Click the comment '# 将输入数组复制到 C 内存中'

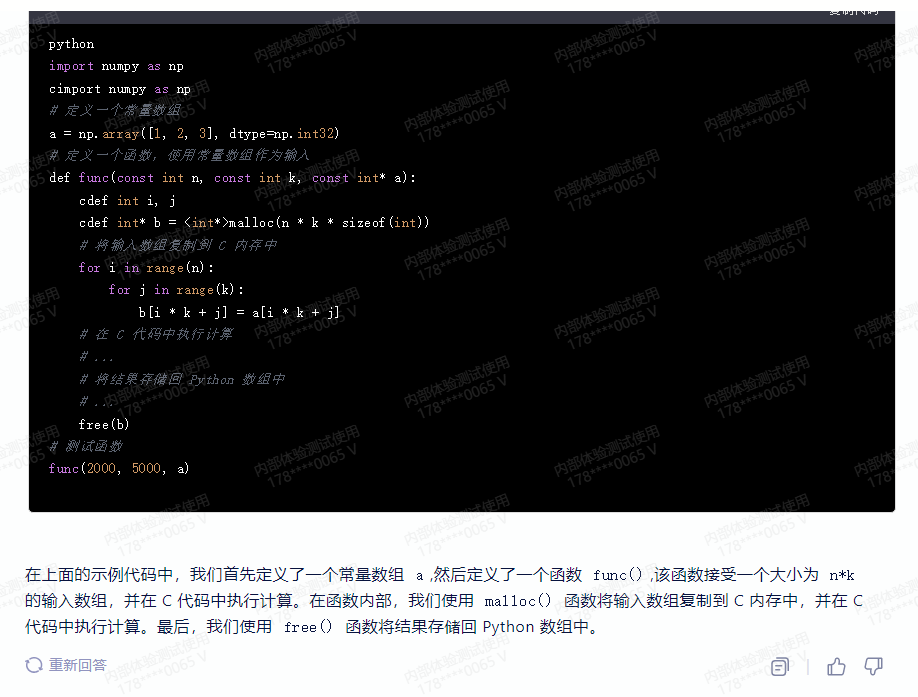pos(178,245)
